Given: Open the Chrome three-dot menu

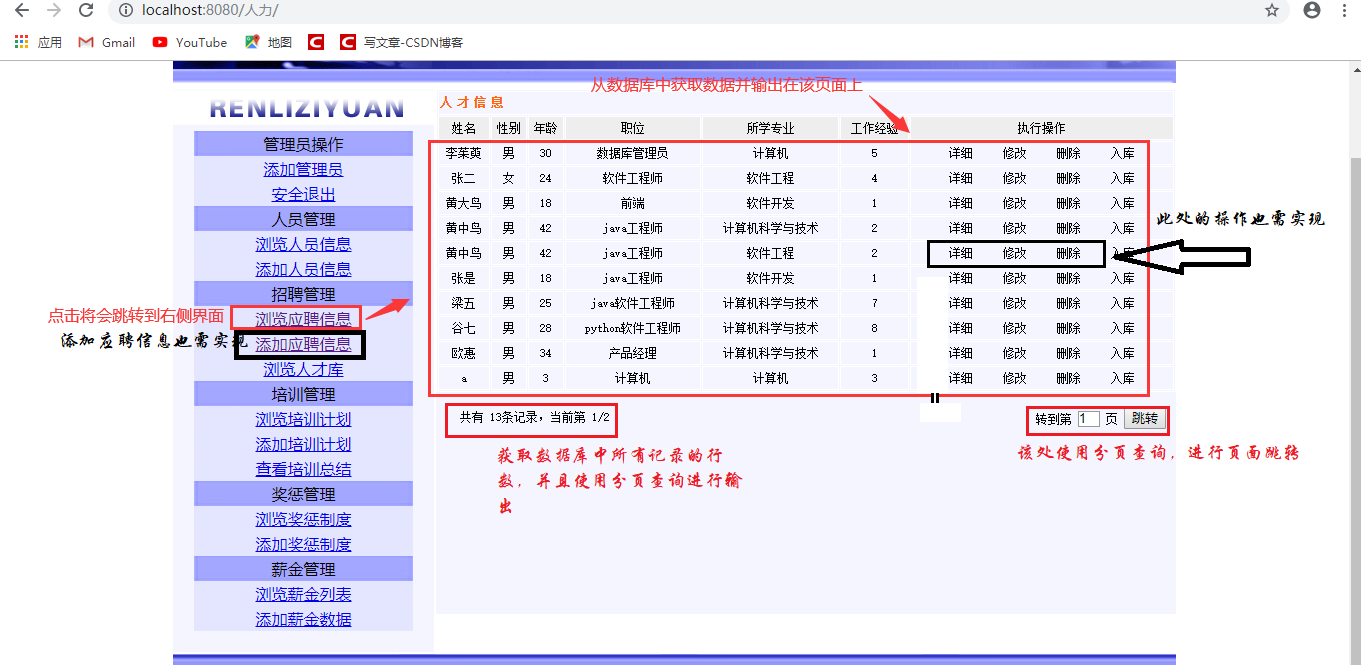Looking at the screenshot, I should pyautogui.click(x=1344, y=10).
